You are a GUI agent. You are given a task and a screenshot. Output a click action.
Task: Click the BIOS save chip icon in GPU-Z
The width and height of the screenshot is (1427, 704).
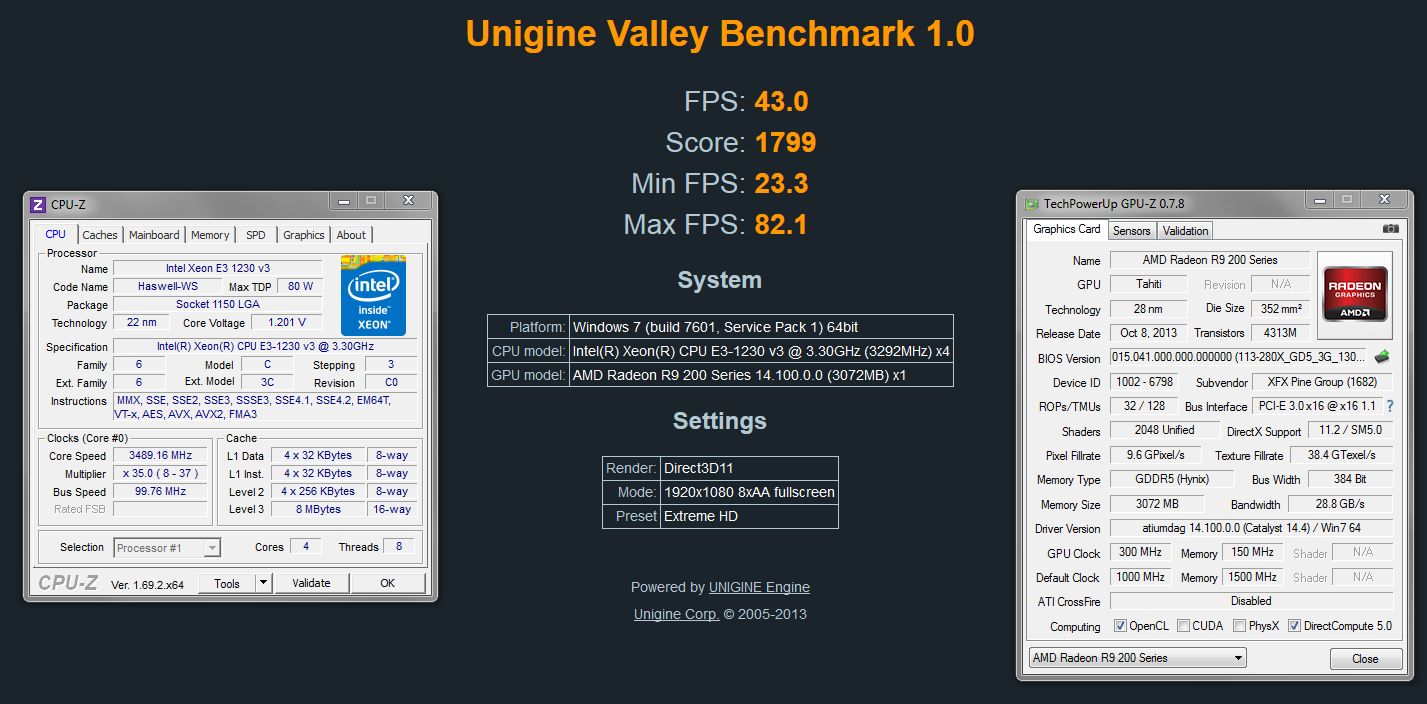(1382, 357)
